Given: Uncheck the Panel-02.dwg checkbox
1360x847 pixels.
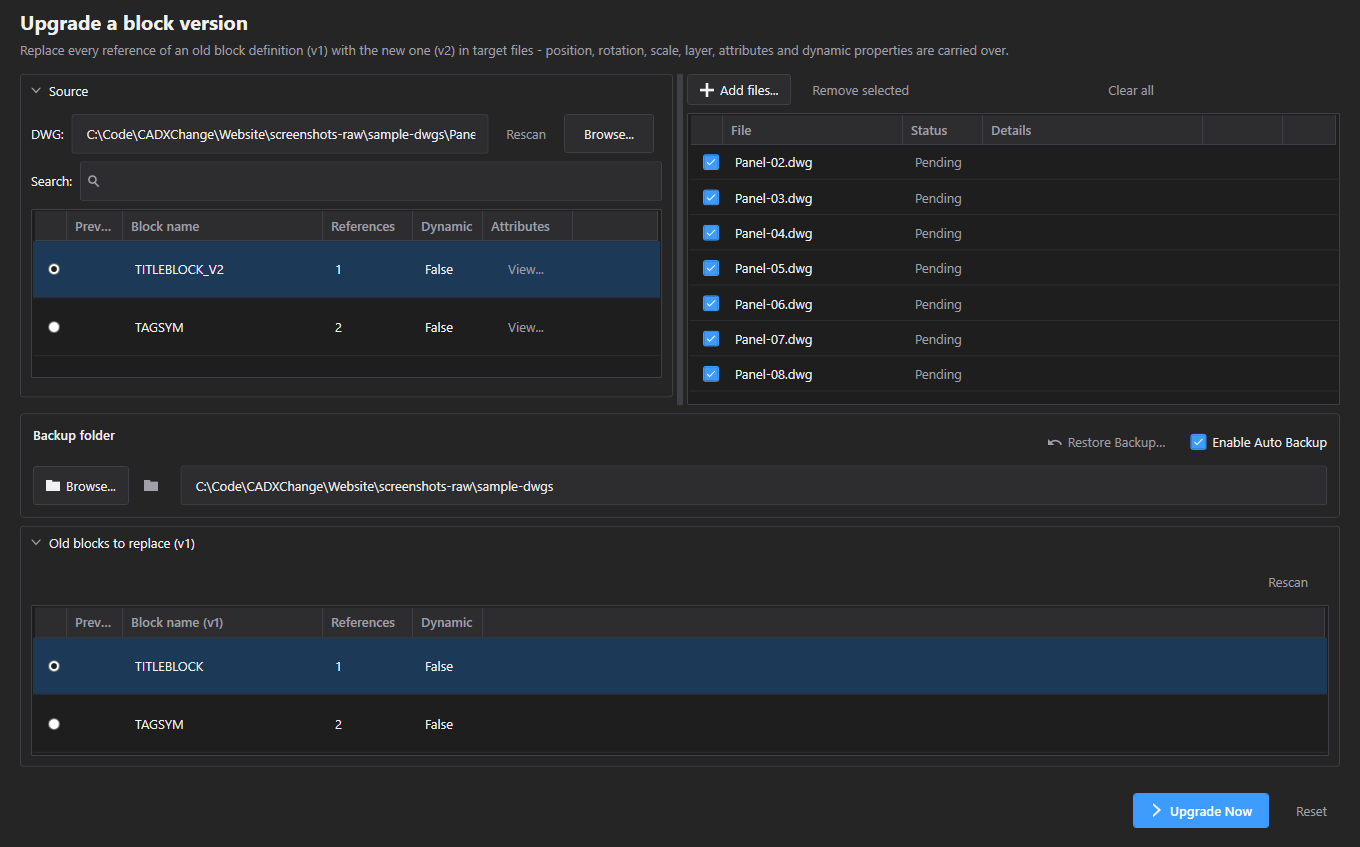Looking at the screenshot, I should 711,162.
